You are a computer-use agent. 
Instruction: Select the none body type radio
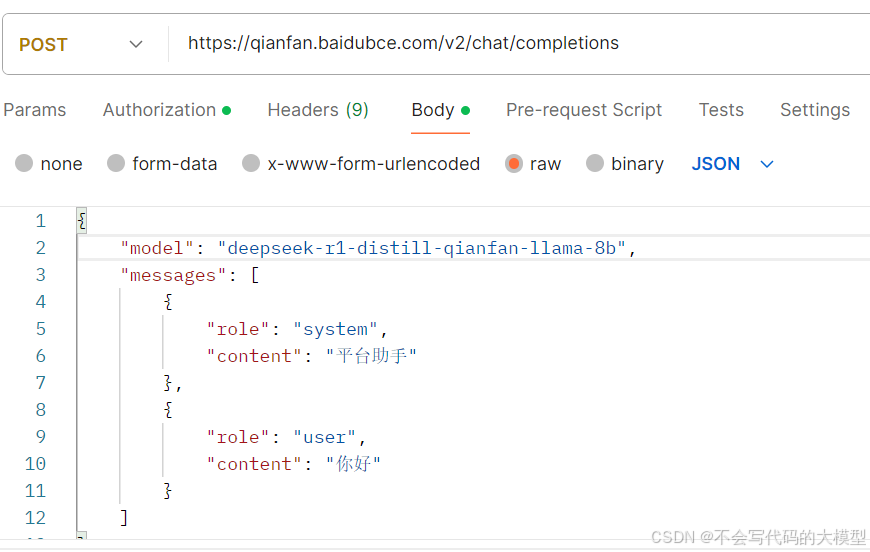pos(24,163)
